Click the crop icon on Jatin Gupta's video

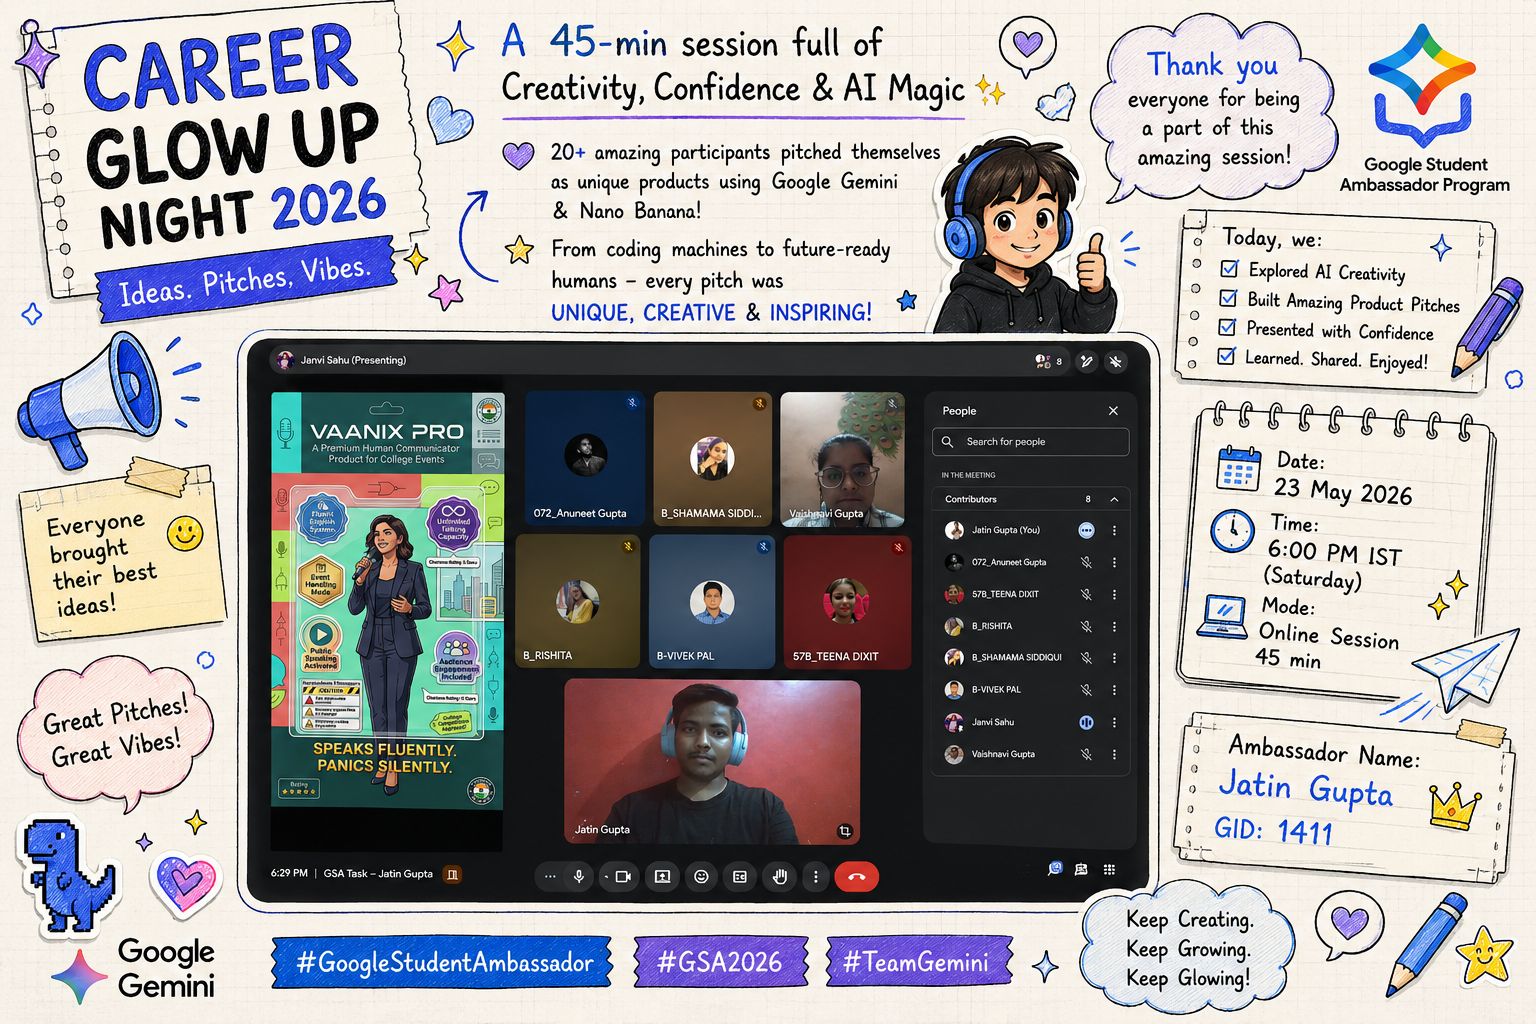point(845,830)
